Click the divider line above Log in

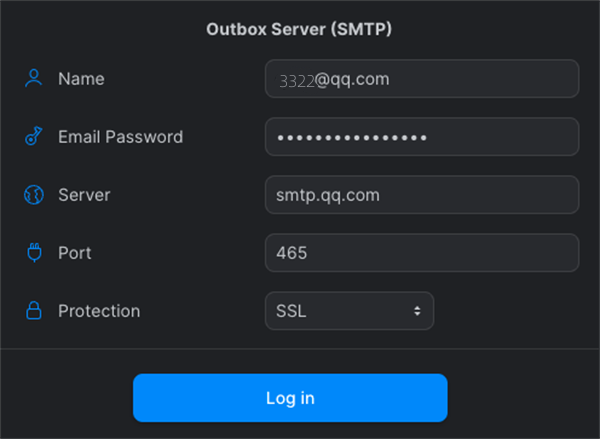[x=300, y=350]
